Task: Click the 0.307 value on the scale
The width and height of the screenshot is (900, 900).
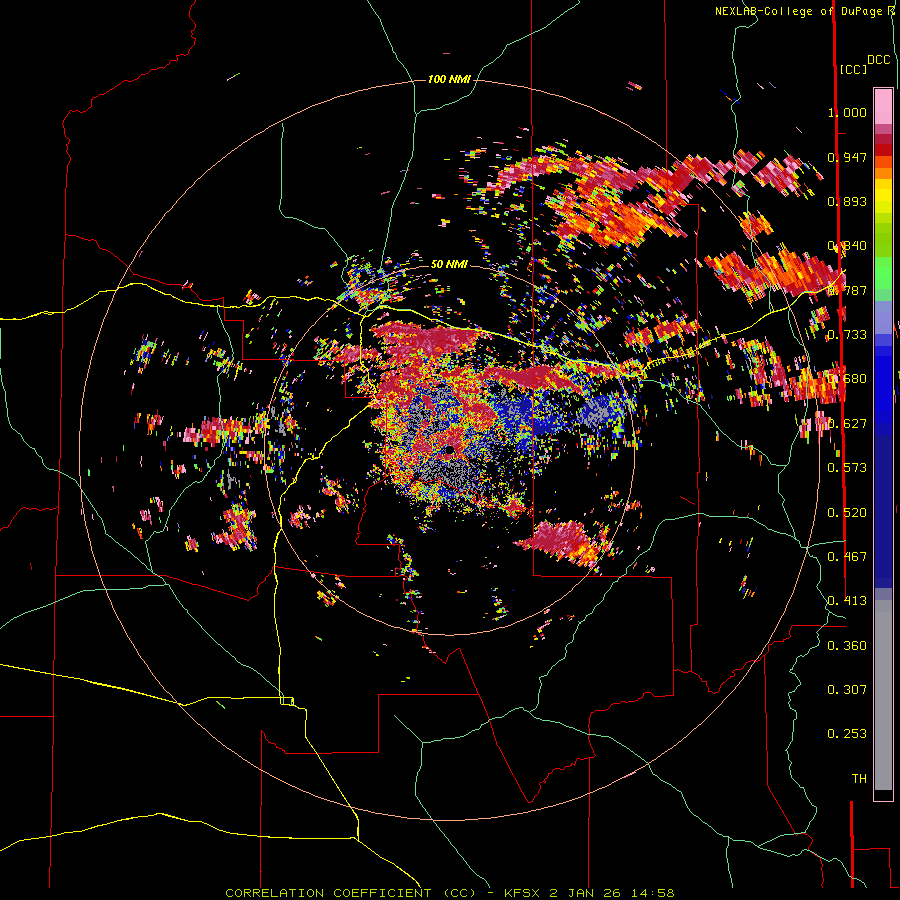Action: click(x=847, y=690)
